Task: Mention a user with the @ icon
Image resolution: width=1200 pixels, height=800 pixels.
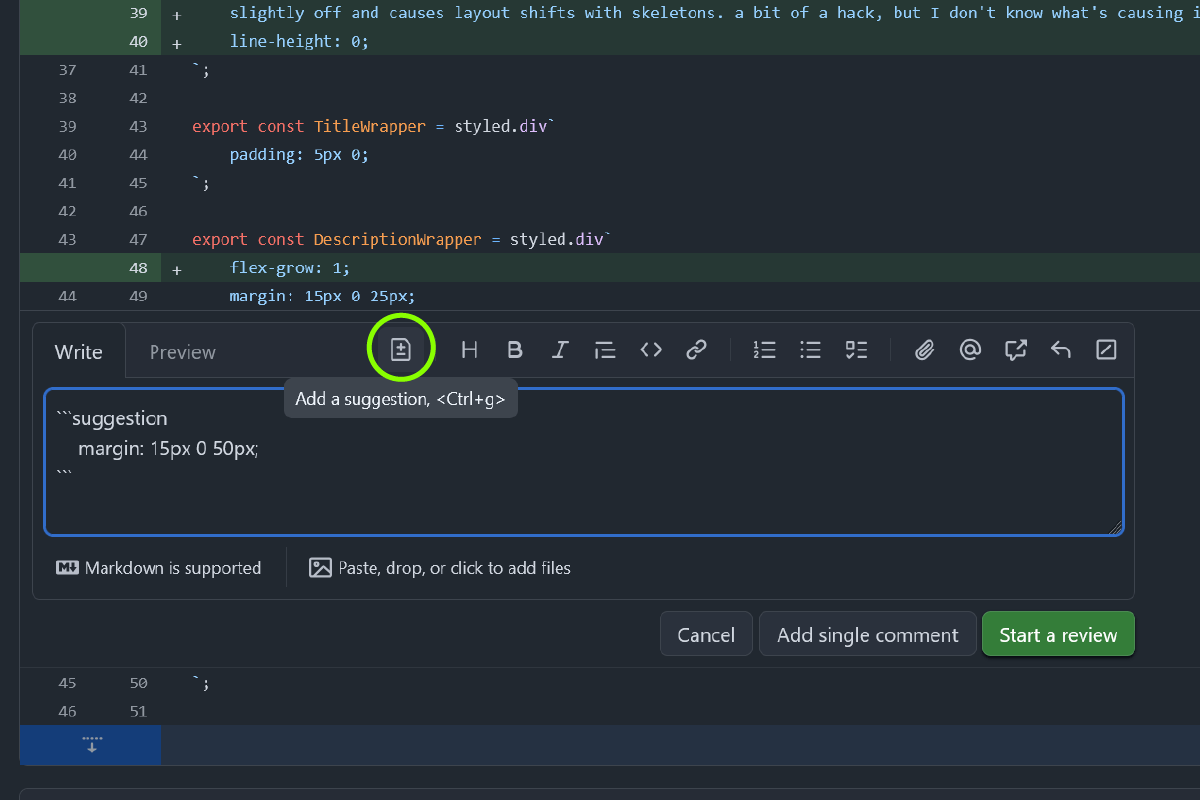Action: pyautogui.click(x=970, y=349)
